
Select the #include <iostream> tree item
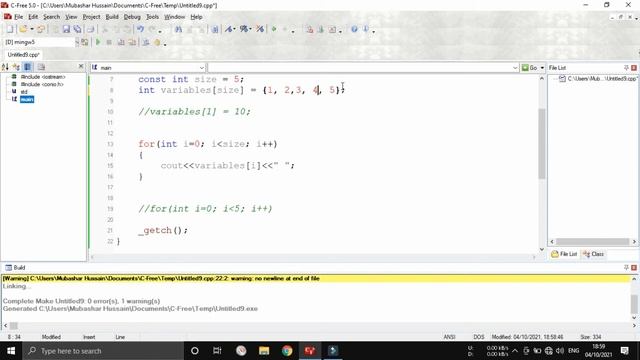tap(43, 77)
